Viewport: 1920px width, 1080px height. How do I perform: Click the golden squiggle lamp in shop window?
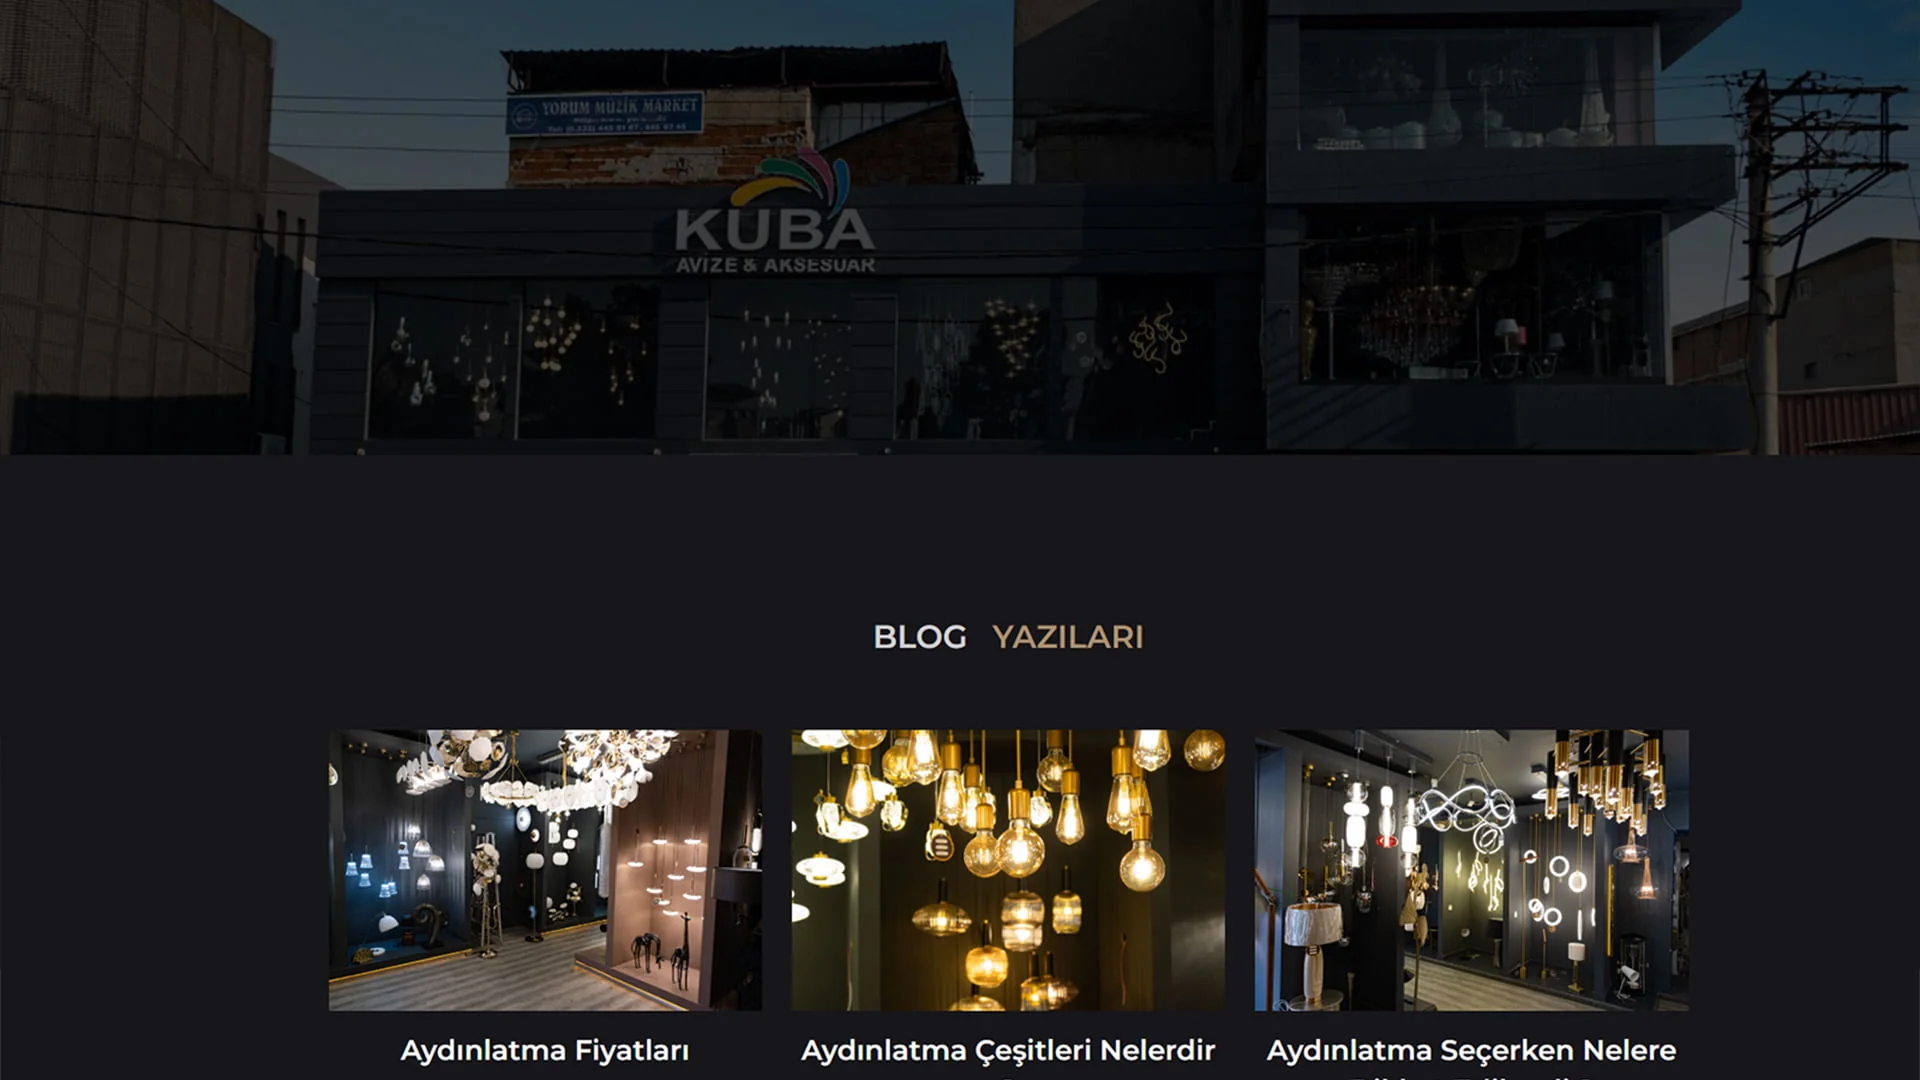[1157, 338]
